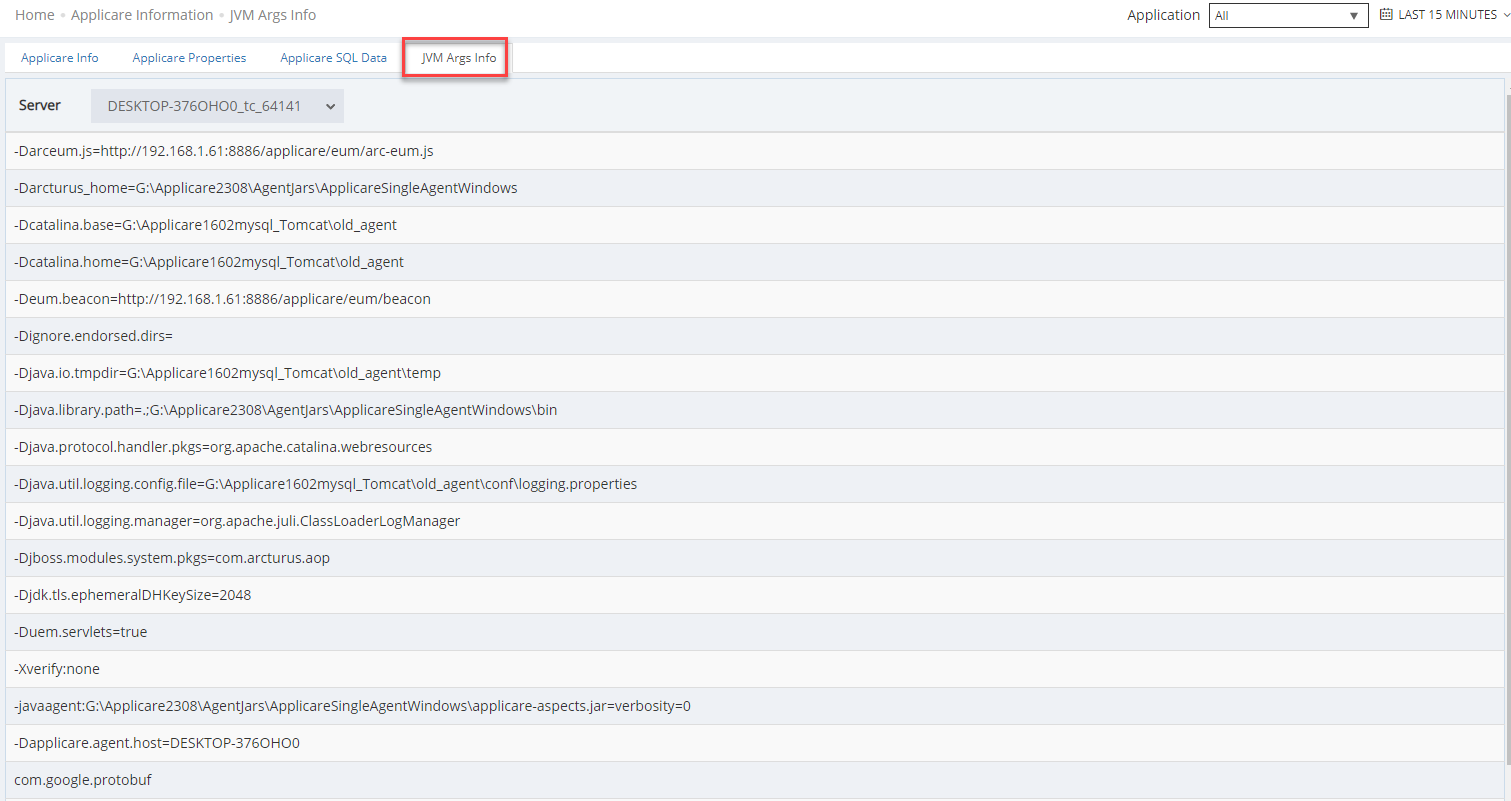Open the Applicare Properties tab
1511x801 pixels.
coord(189,58)
